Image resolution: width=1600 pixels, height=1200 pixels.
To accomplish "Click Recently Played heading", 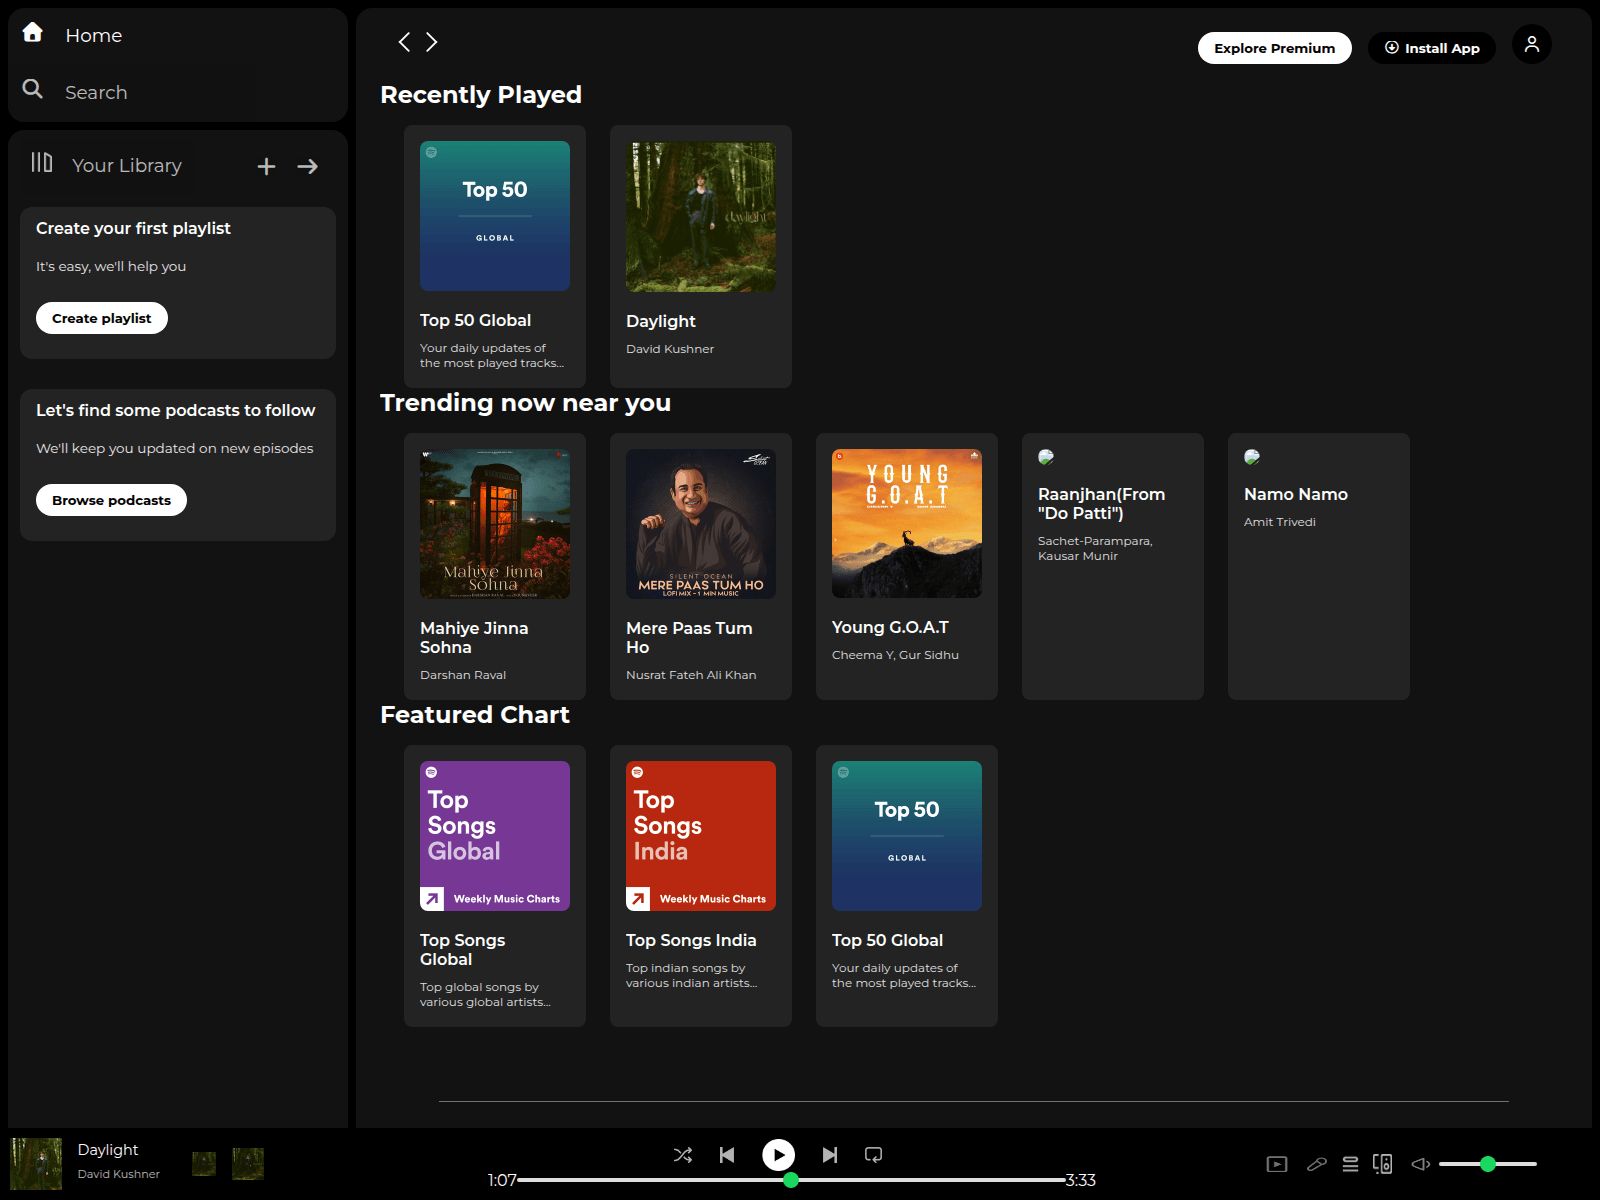I will tap(481, 94).
